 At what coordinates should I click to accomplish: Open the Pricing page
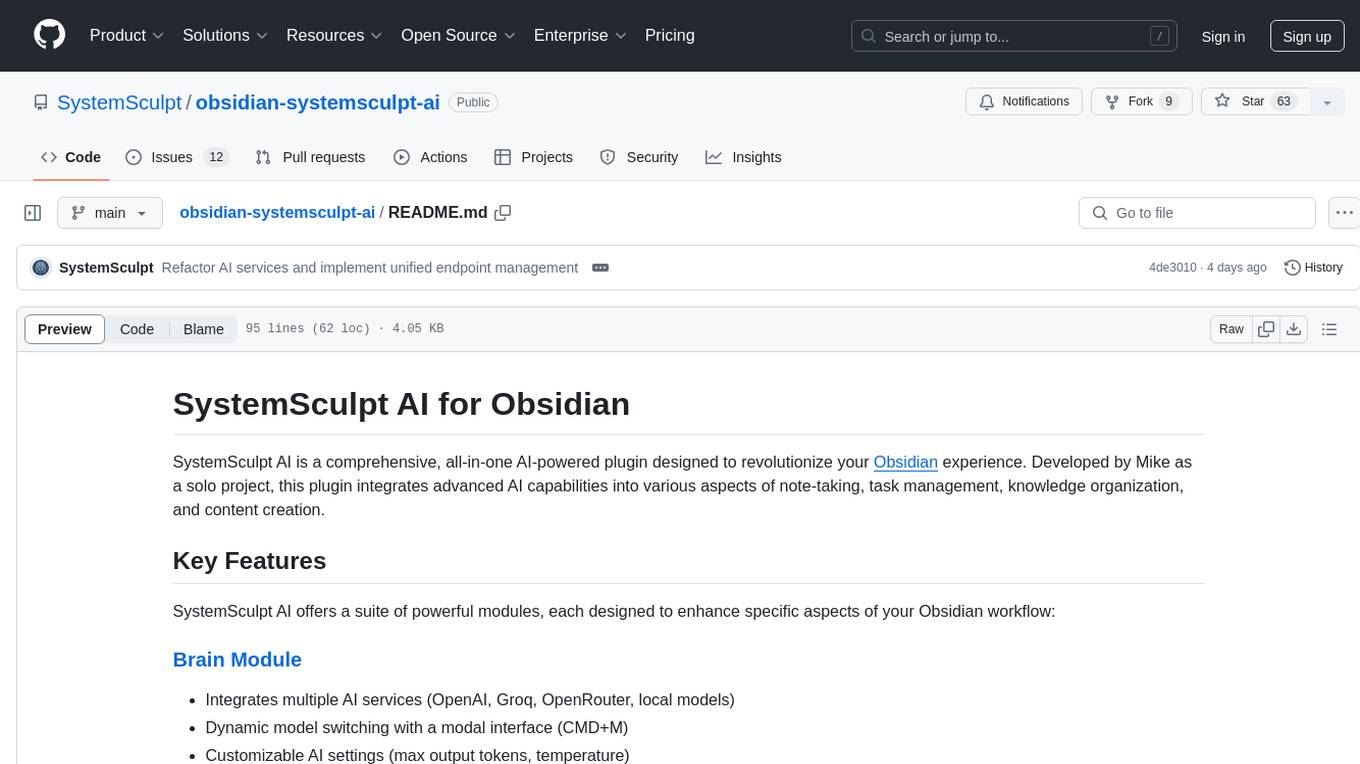click(x=670, y=35)
